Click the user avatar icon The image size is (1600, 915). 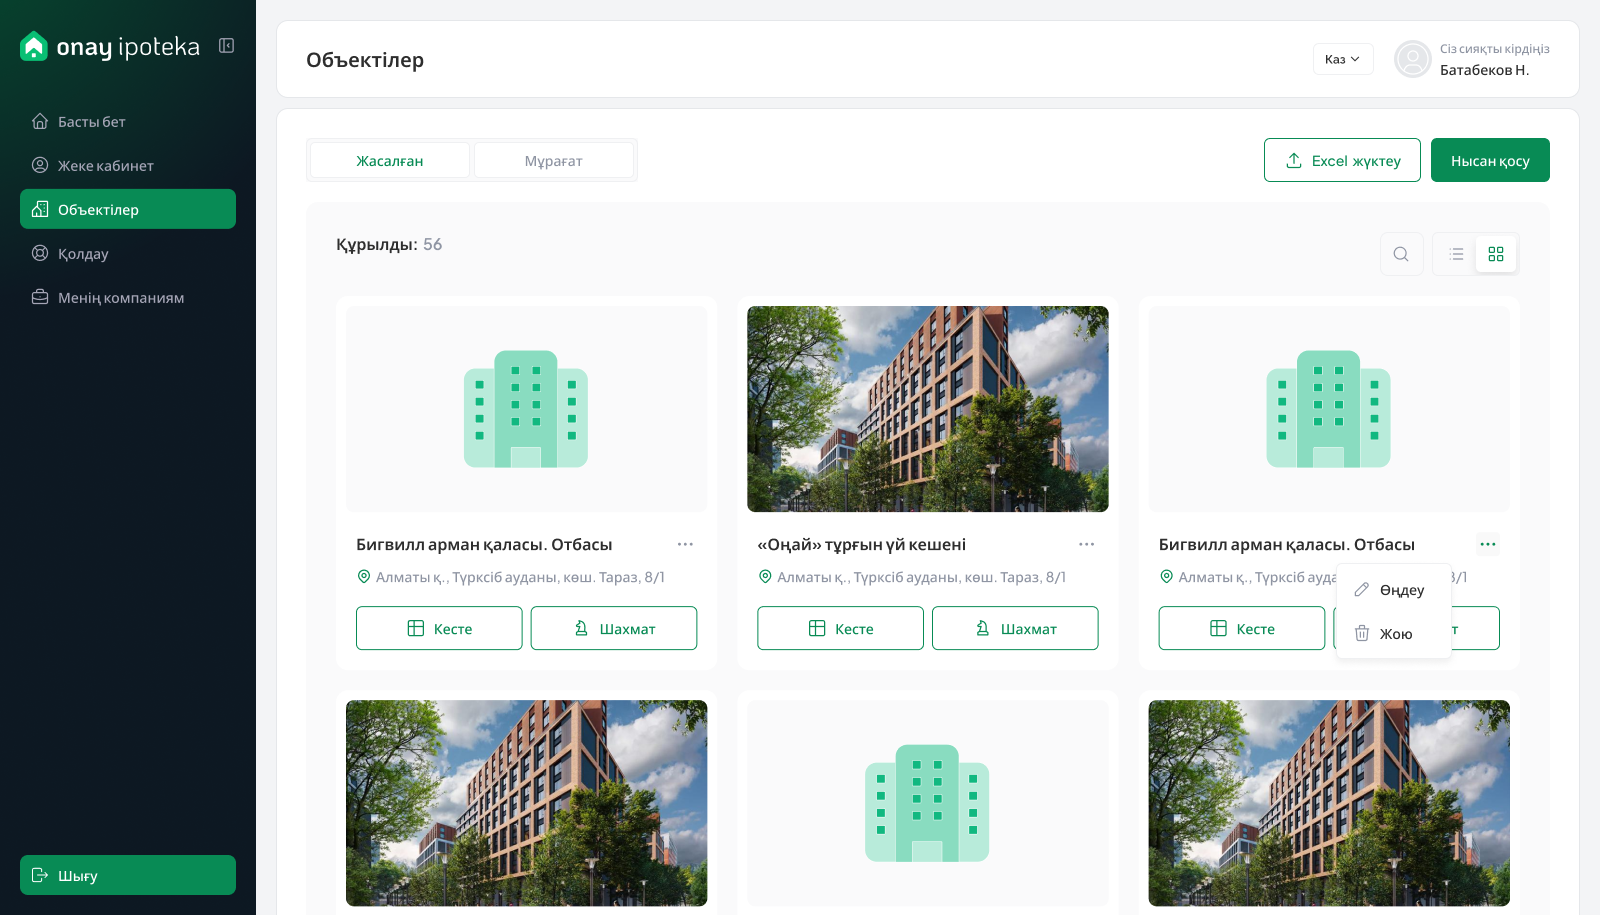click(1412, 59)
